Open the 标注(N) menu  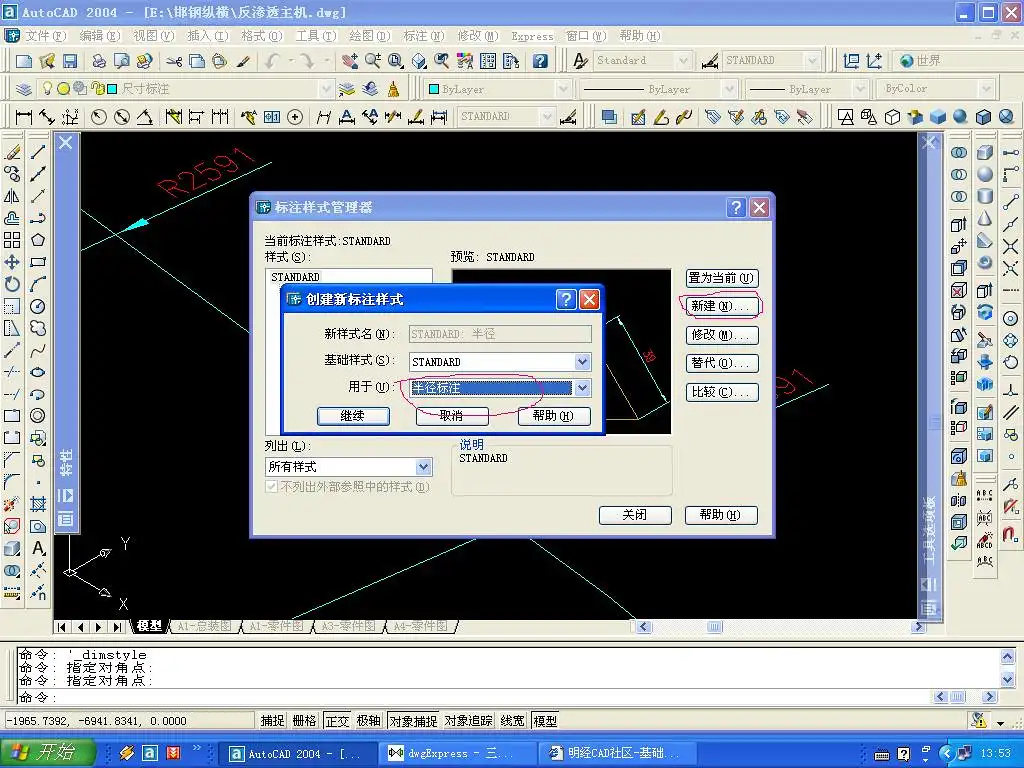(424, 36)
